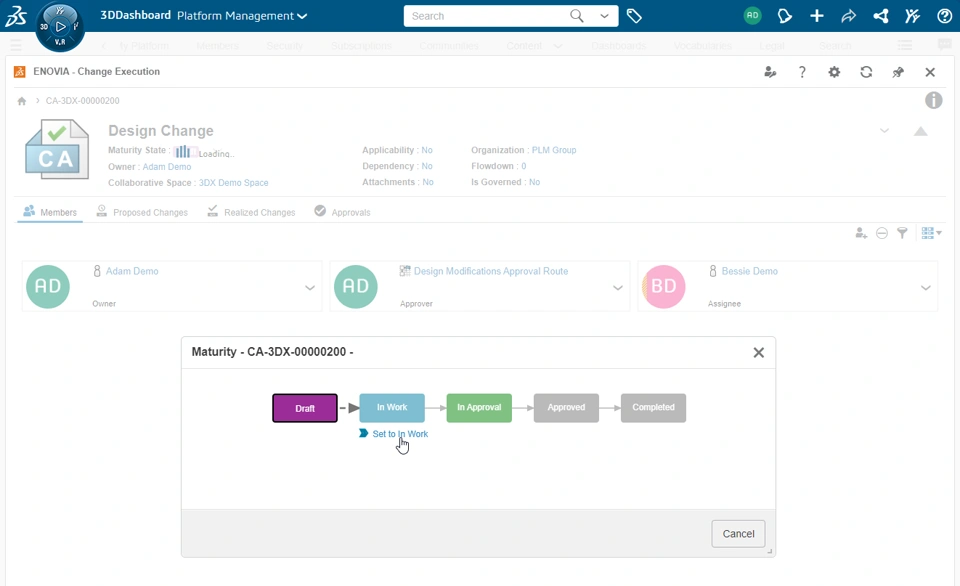Collapse header with the up triangle
The height and width of the screenshot is (586, 960).
(920, 131)
